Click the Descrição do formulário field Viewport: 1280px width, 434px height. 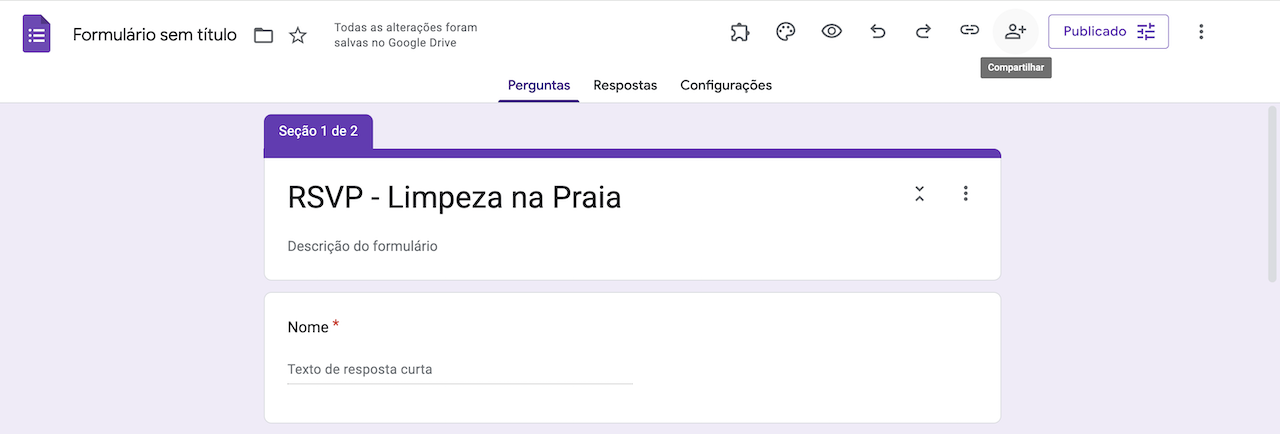362,246
